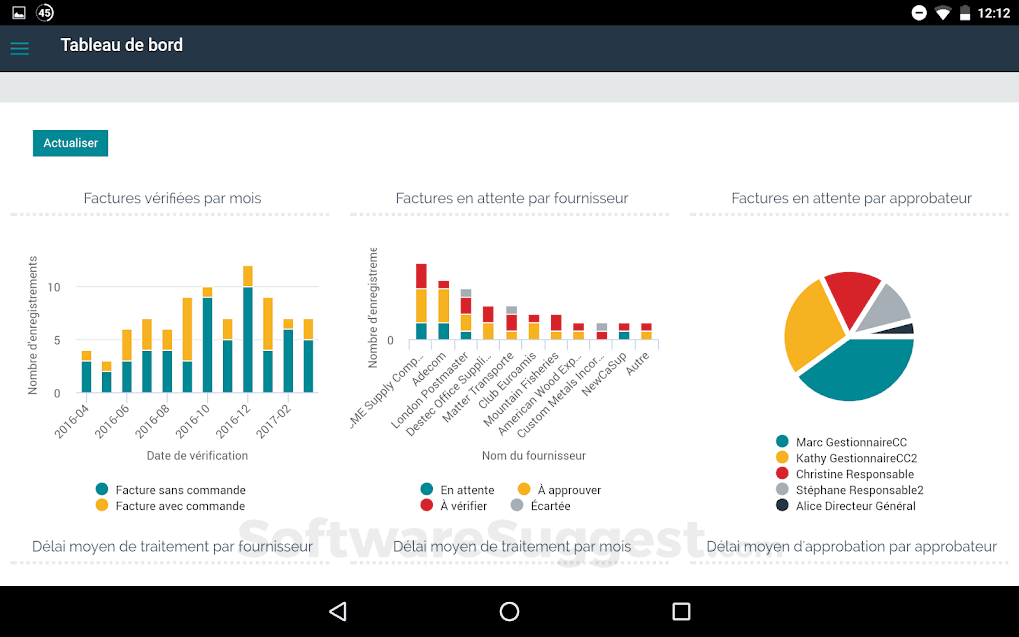Click the back navigation arrow
This screenshot has width=1019, height=637.
(x=337, y=611)
